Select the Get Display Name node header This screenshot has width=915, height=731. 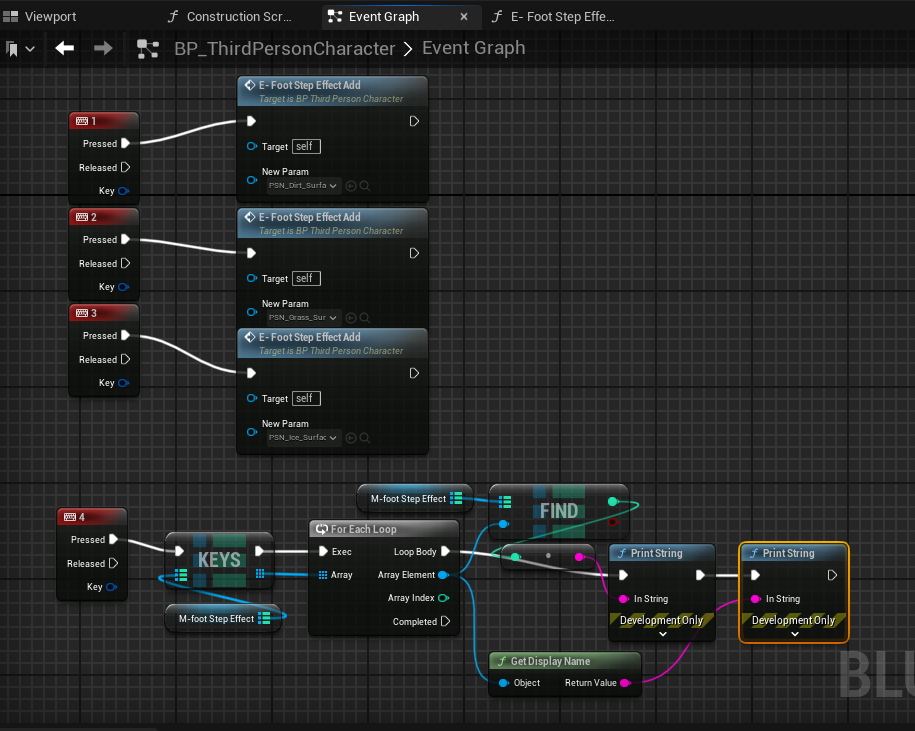point(565,661)
